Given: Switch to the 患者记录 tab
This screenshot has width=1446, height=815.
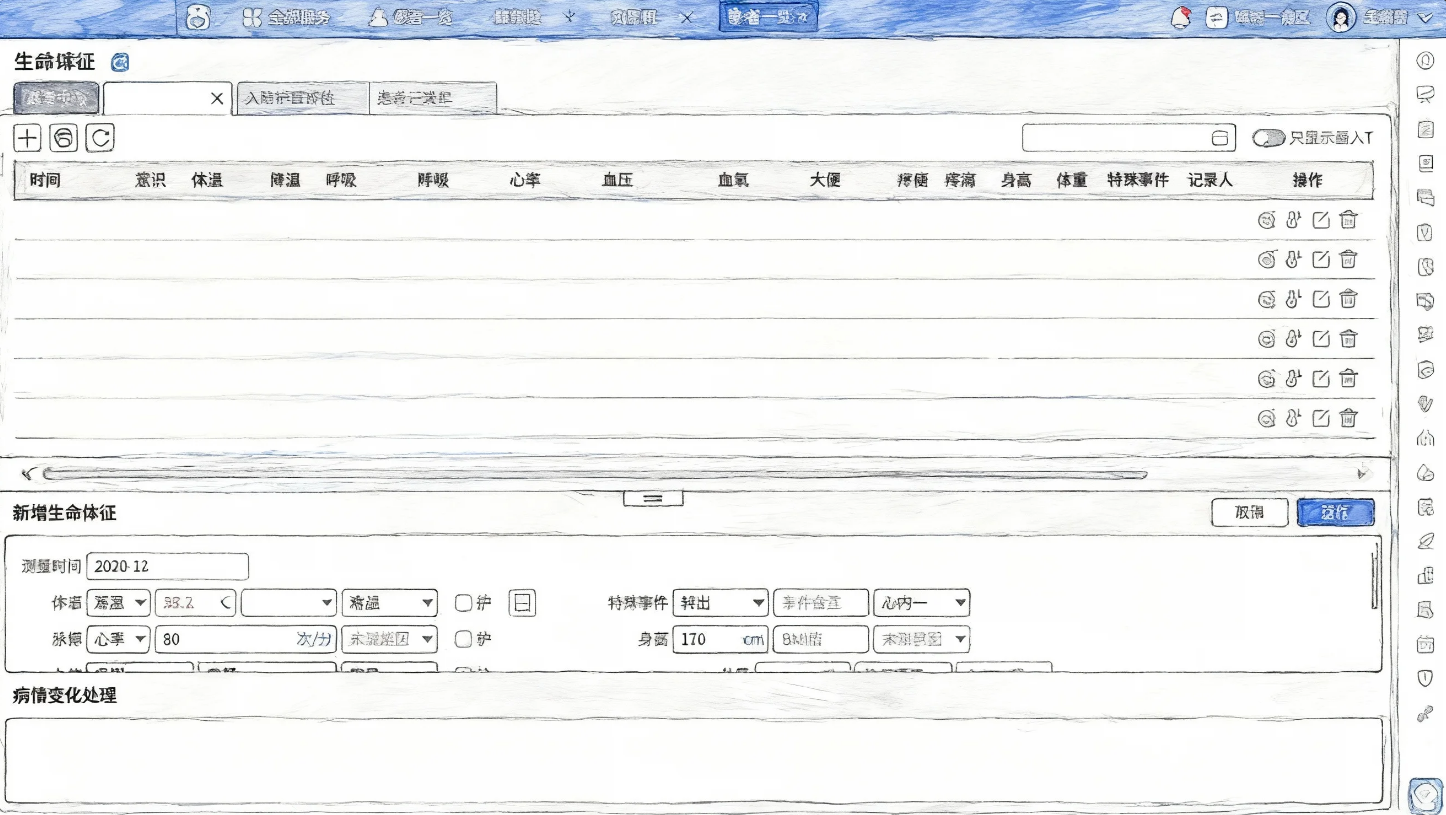Looking at the screenshot, I should click(x=433, y=98).
